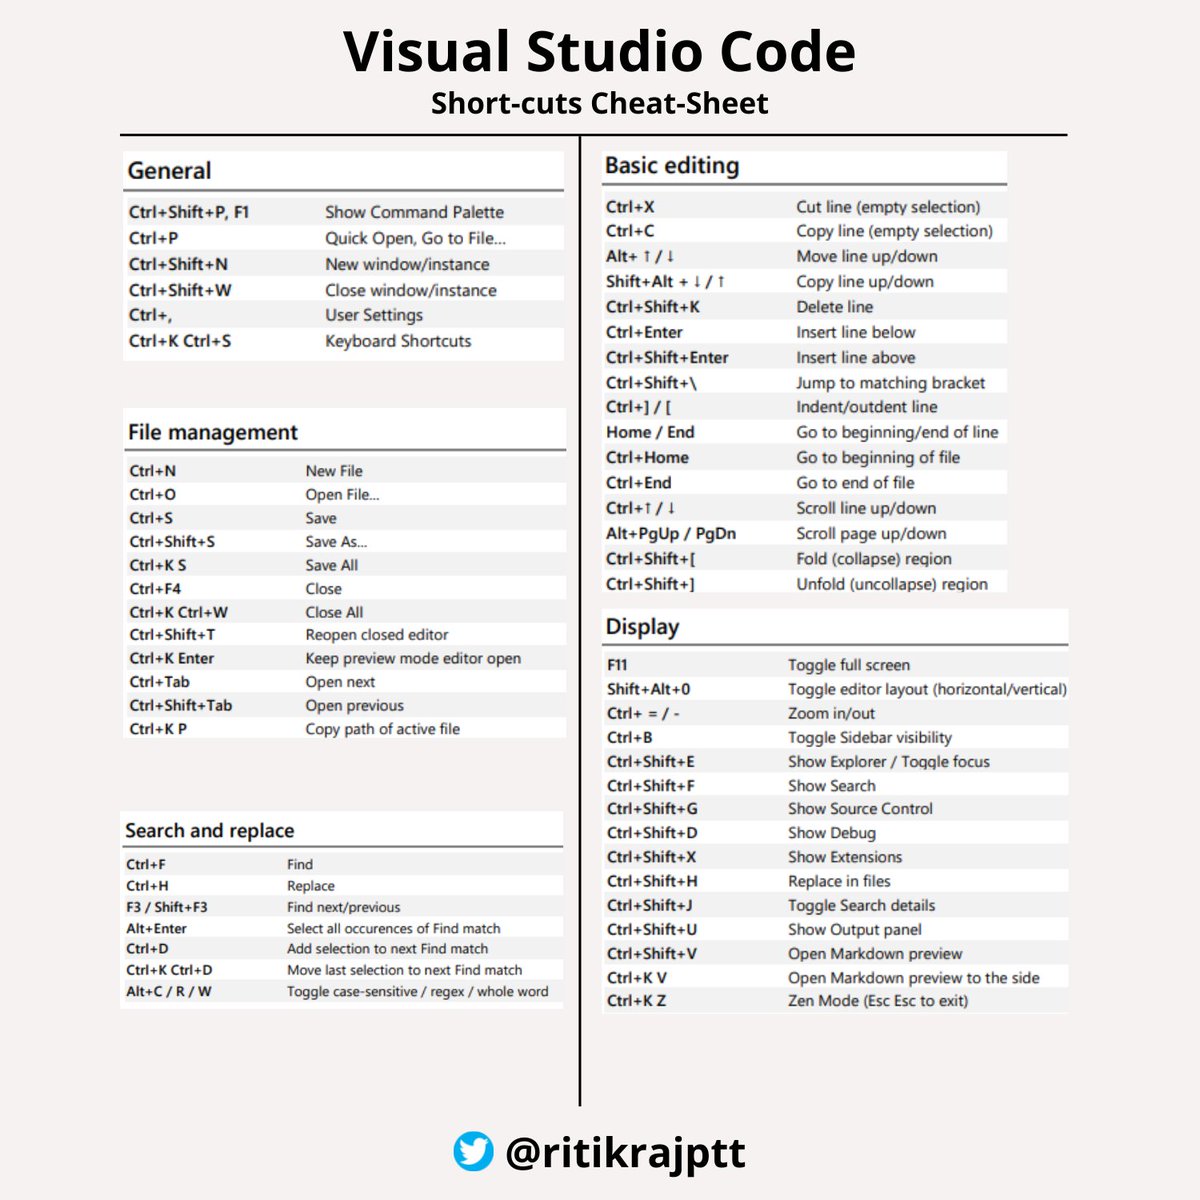The height and width of the screenshot is (1200, 1200).
Task: Click the New File description
Action: pyautogui.click(x=334, y=471)
